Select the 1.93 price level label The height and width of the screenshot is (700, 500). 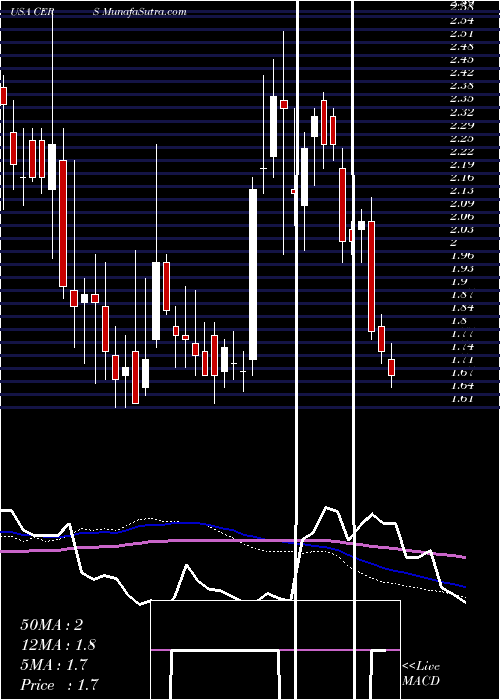tap(462, 269)
